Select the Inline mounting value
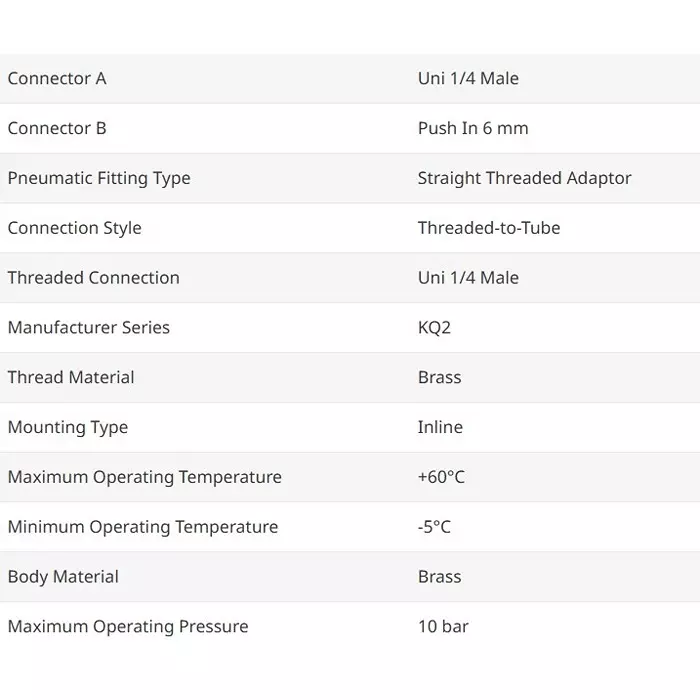The height and width of the screenshot is (700, 700). pyautogui.click(x=440, y=428)
